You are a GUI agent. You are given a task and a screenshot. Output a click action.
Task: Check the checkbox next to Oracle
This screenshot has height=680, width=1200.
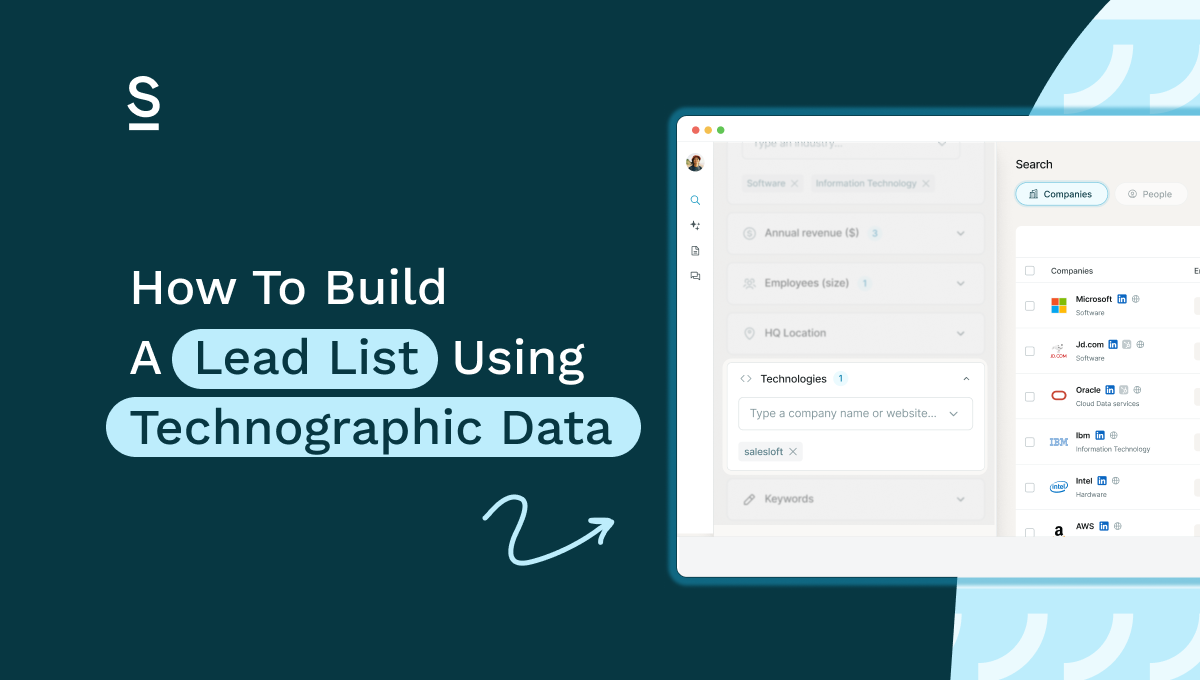pos(1029,395)
